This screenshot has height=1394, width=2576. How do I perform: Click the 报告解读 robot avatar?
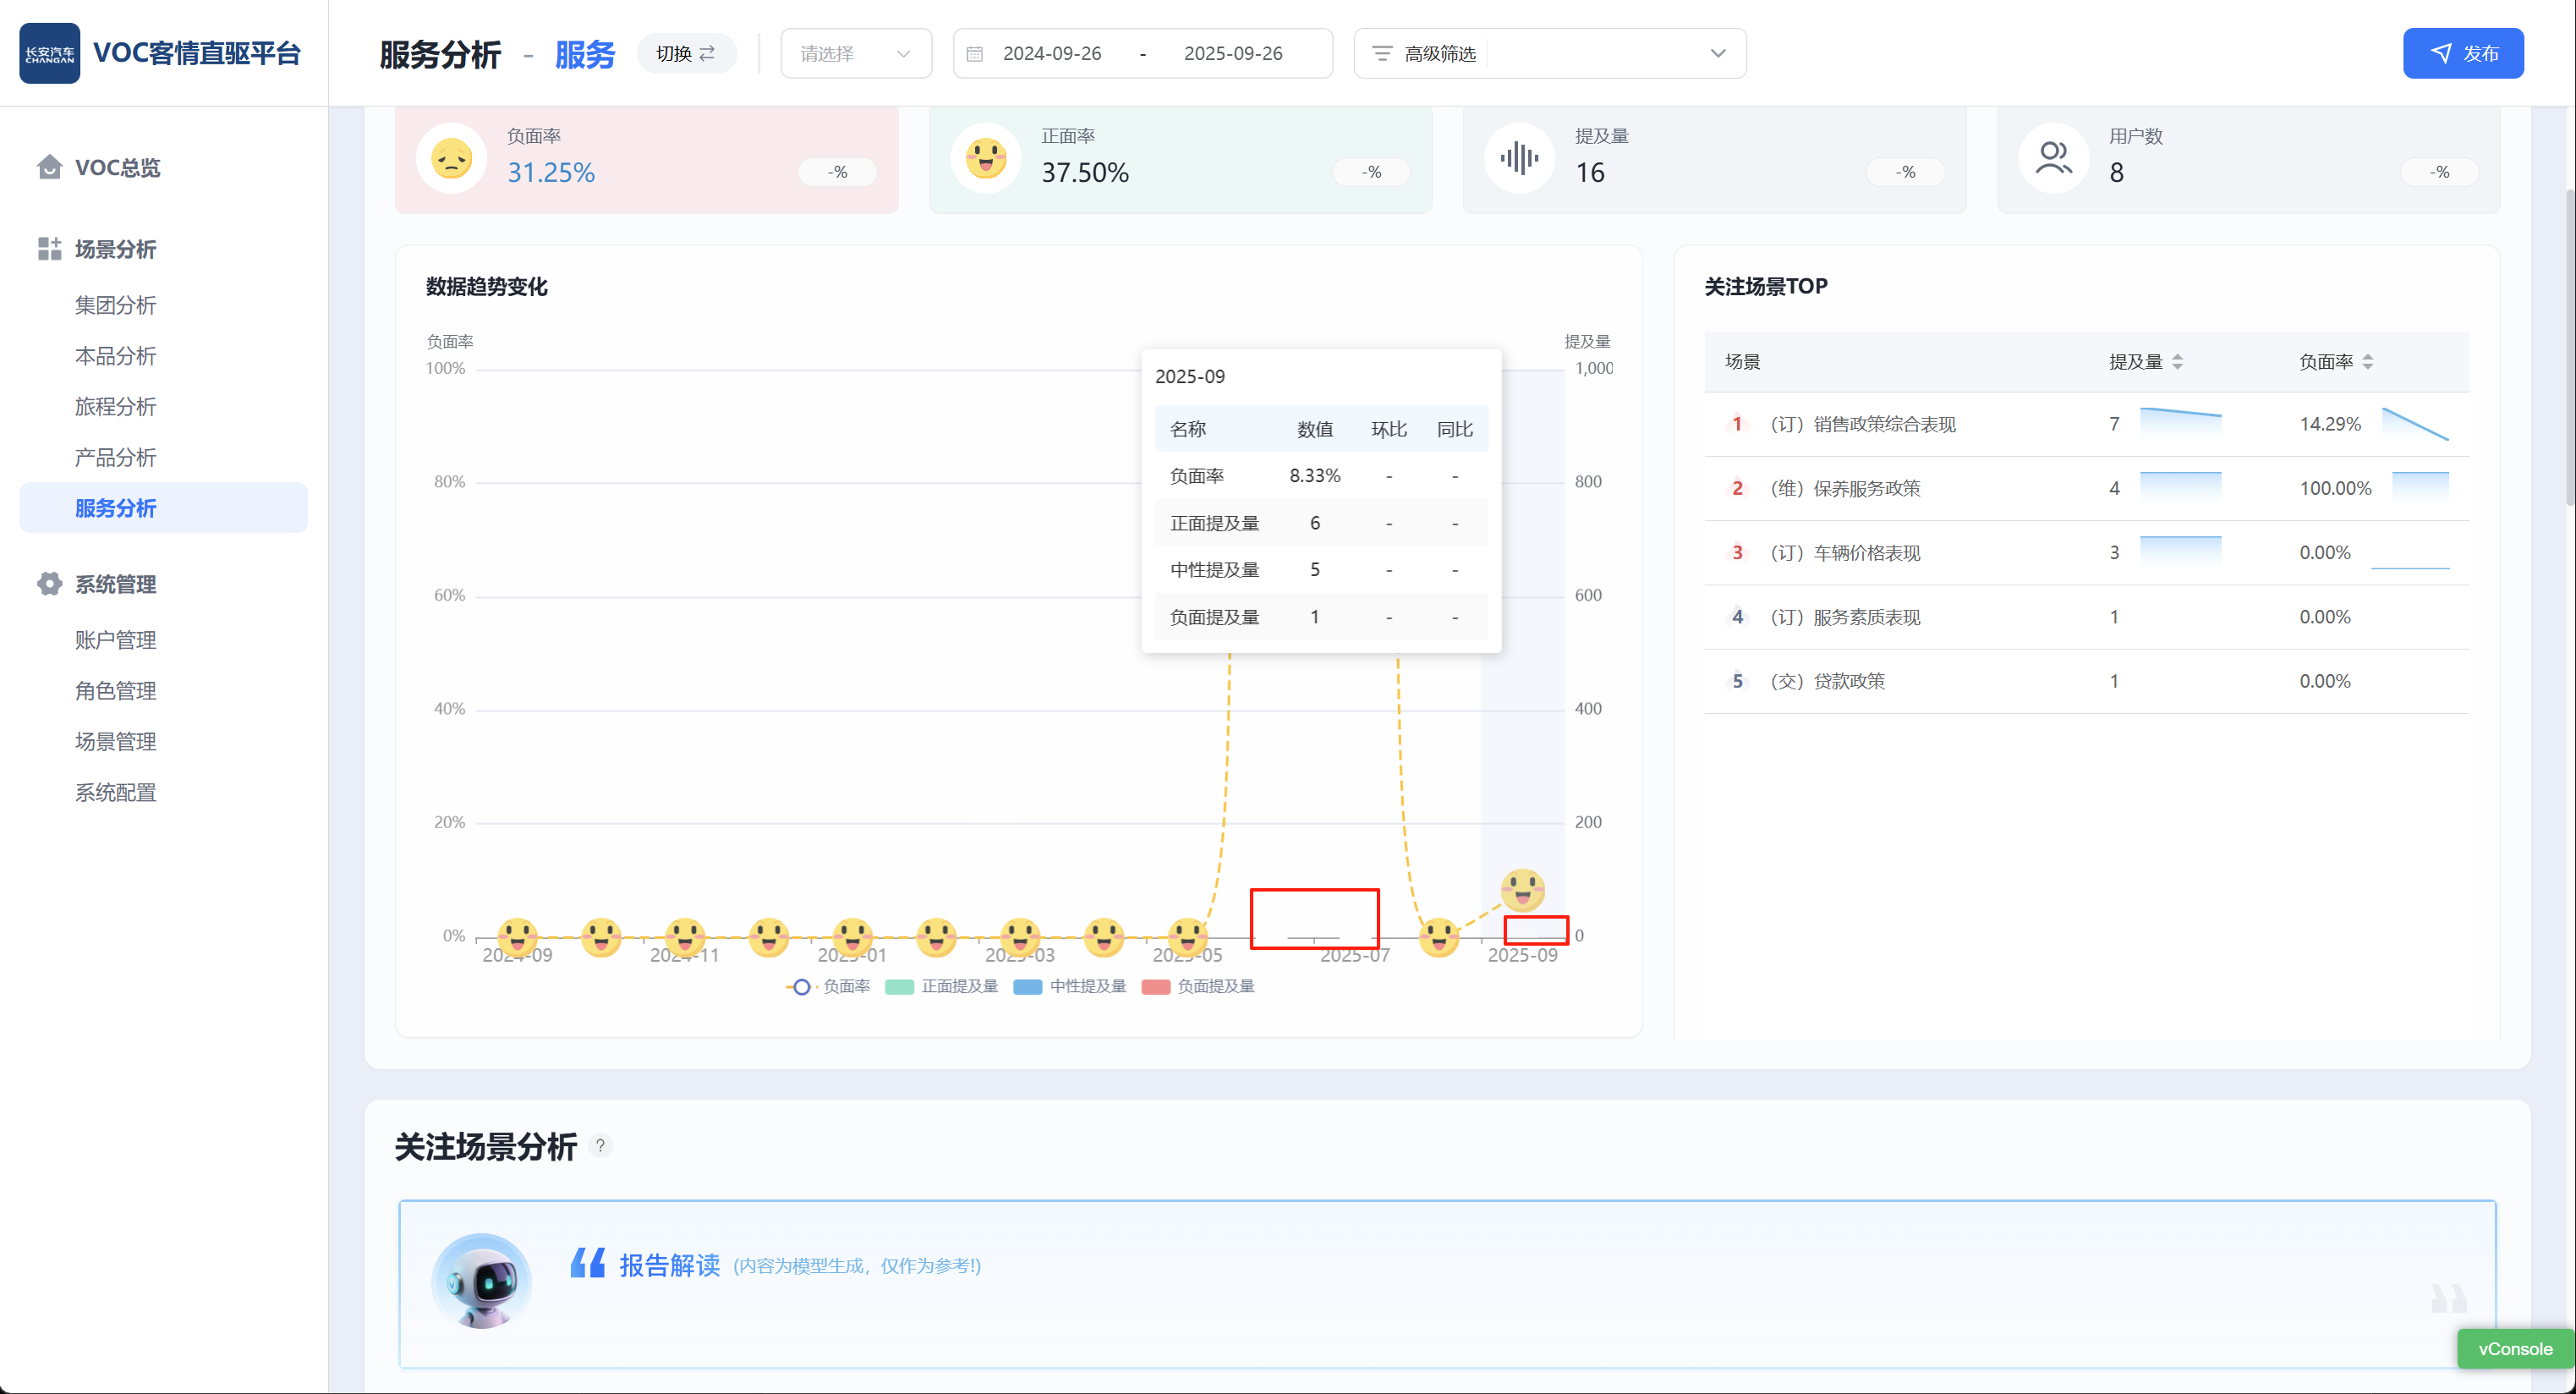(482, 1281)
